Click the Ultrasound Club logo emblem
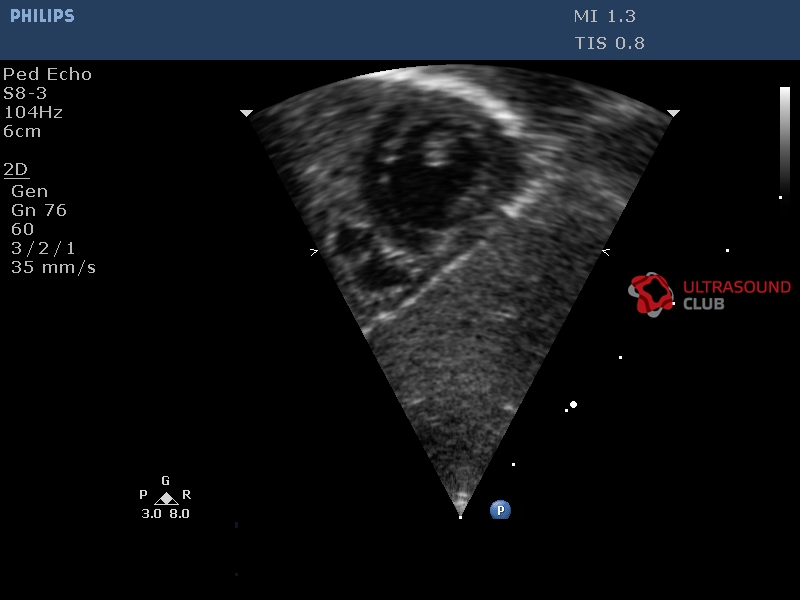800x600 pixels. 651,294
